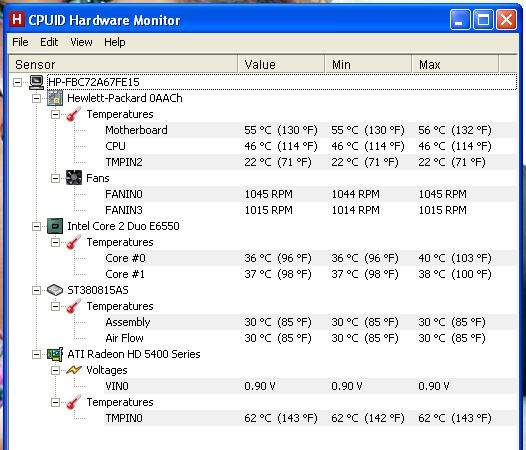Click thermometer icon under ATI Radeon HD 5400
This screenshot has height=450, width=526.
74,402
